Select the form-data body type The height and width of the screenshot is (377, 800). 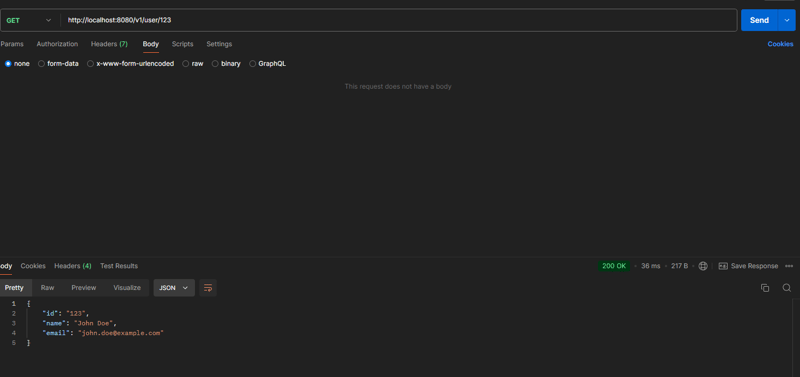(x=58, y=64)
